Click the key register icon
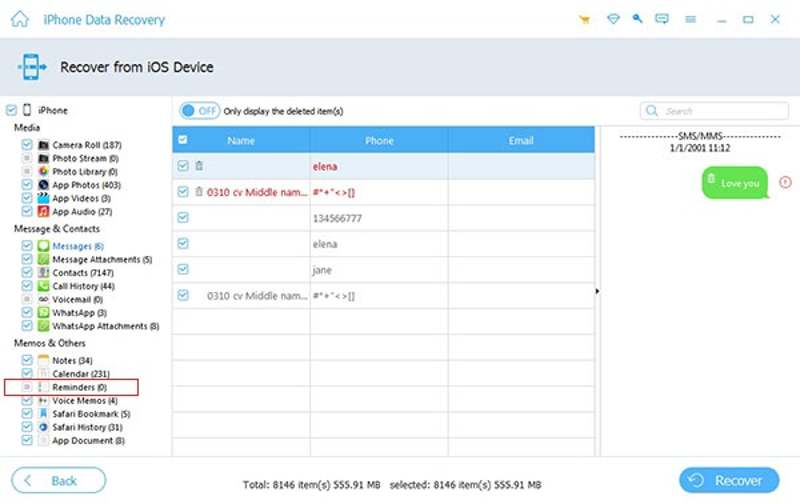The width and height of the screenshot is (800, 504). point(636,19)
